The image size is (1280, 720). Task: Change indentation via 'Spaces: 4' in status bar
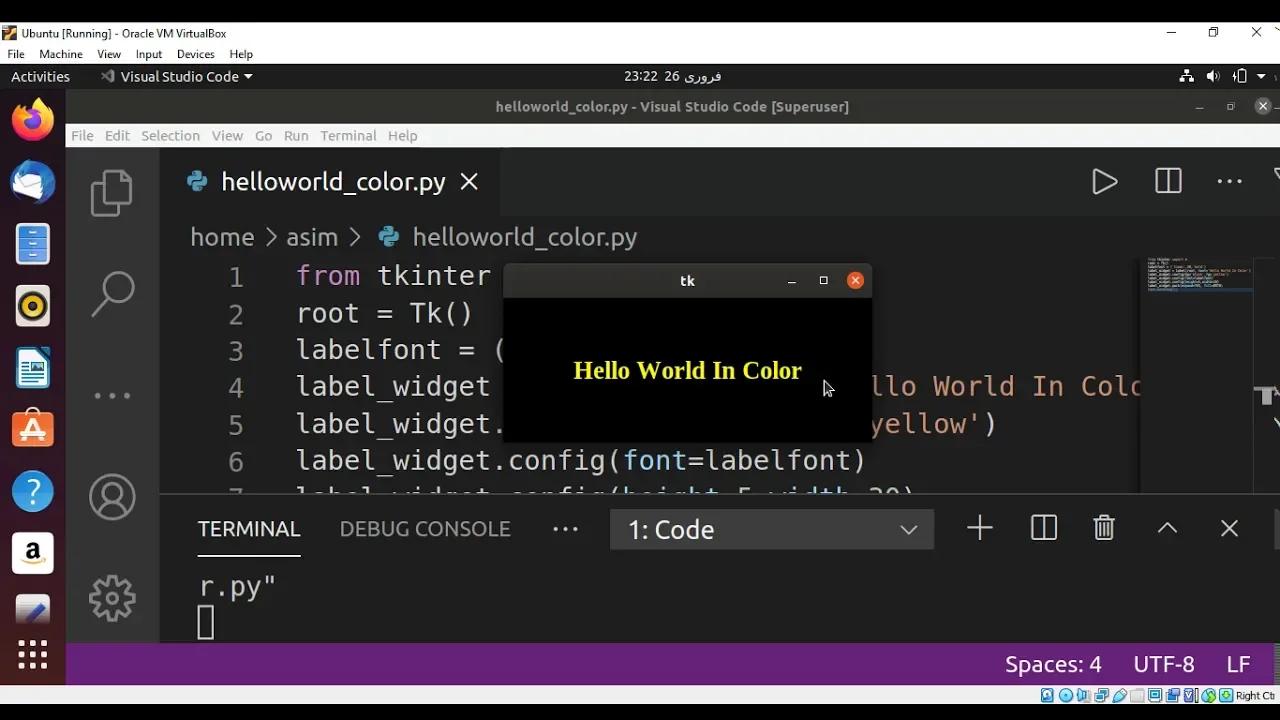click(1052, 664)
